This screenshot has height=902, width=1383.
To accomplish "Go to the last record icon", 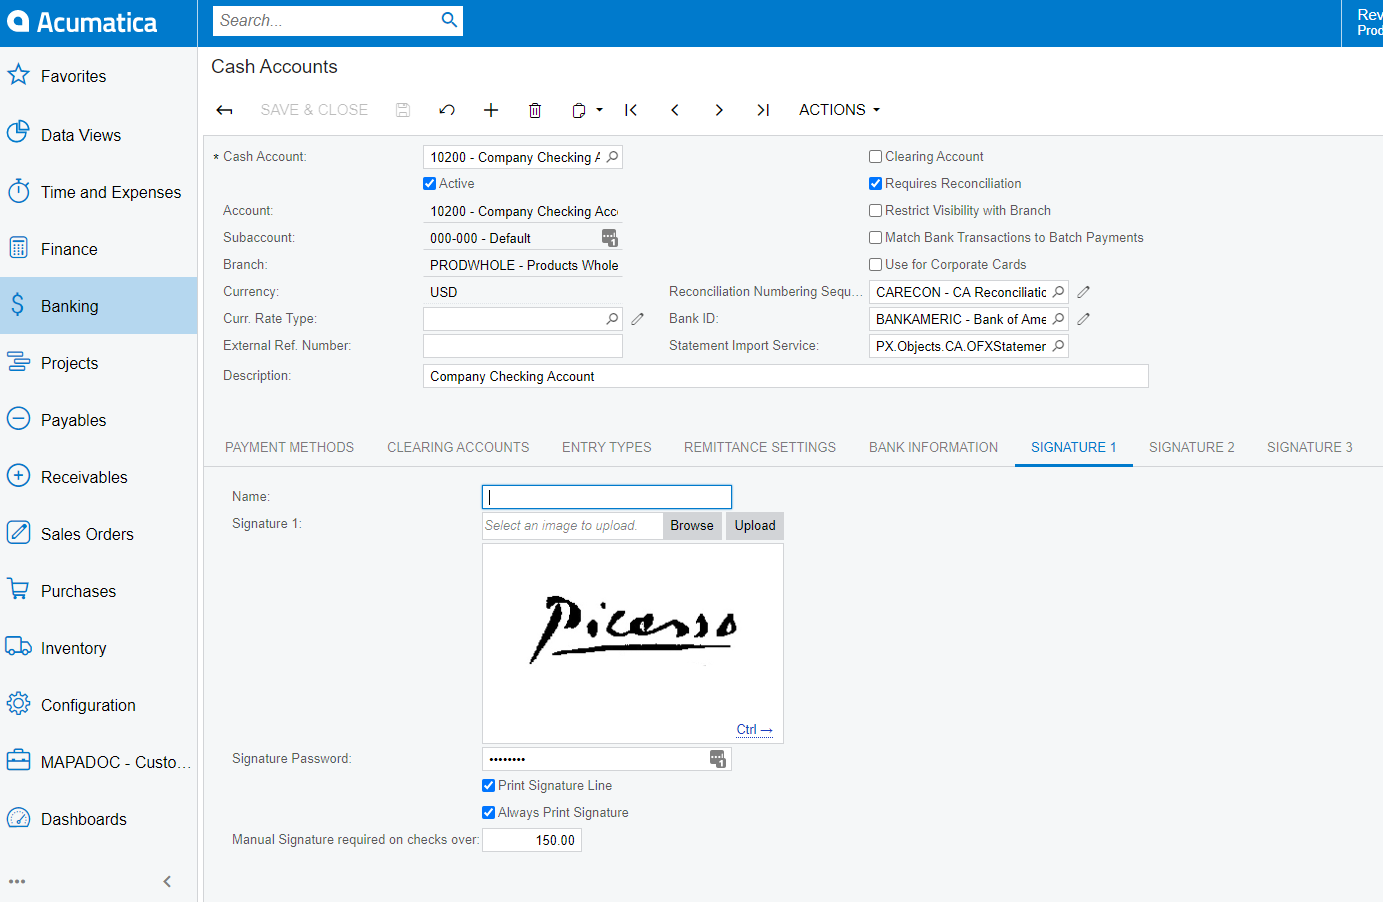I will point(763,110).
